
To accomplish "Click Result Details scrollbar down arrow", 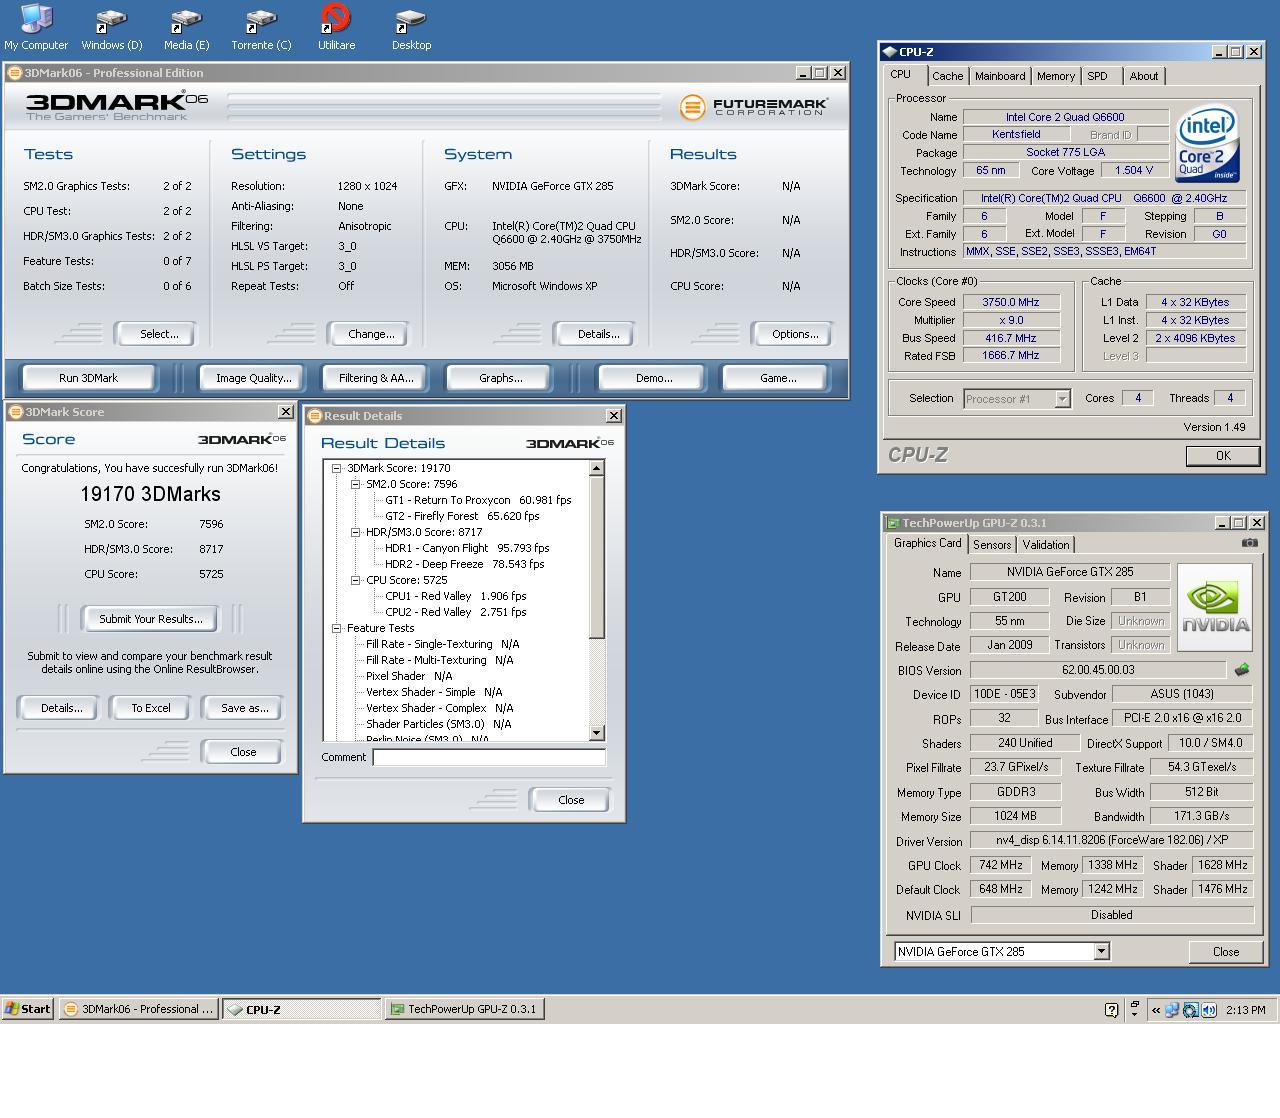I will [x=597, y=733].
